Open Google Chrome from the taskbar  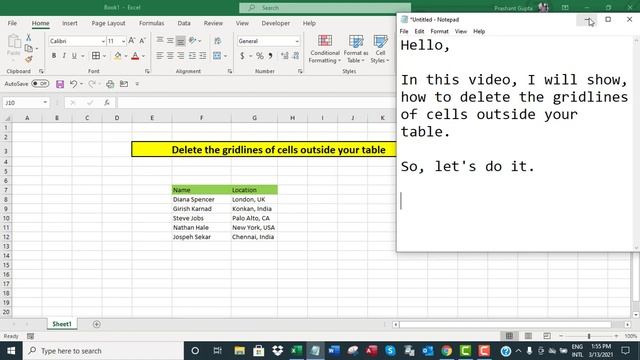tap(447, 351)
